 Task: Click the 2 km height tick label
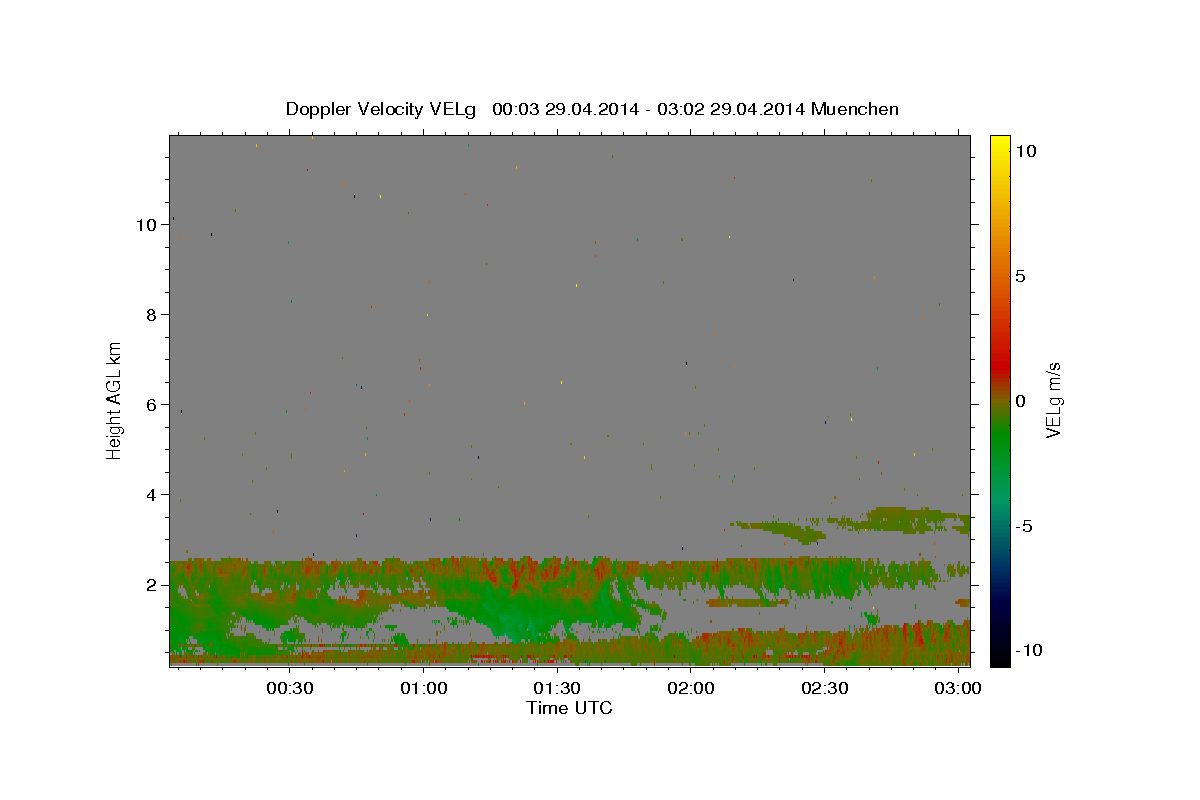(x=152, y=585)
